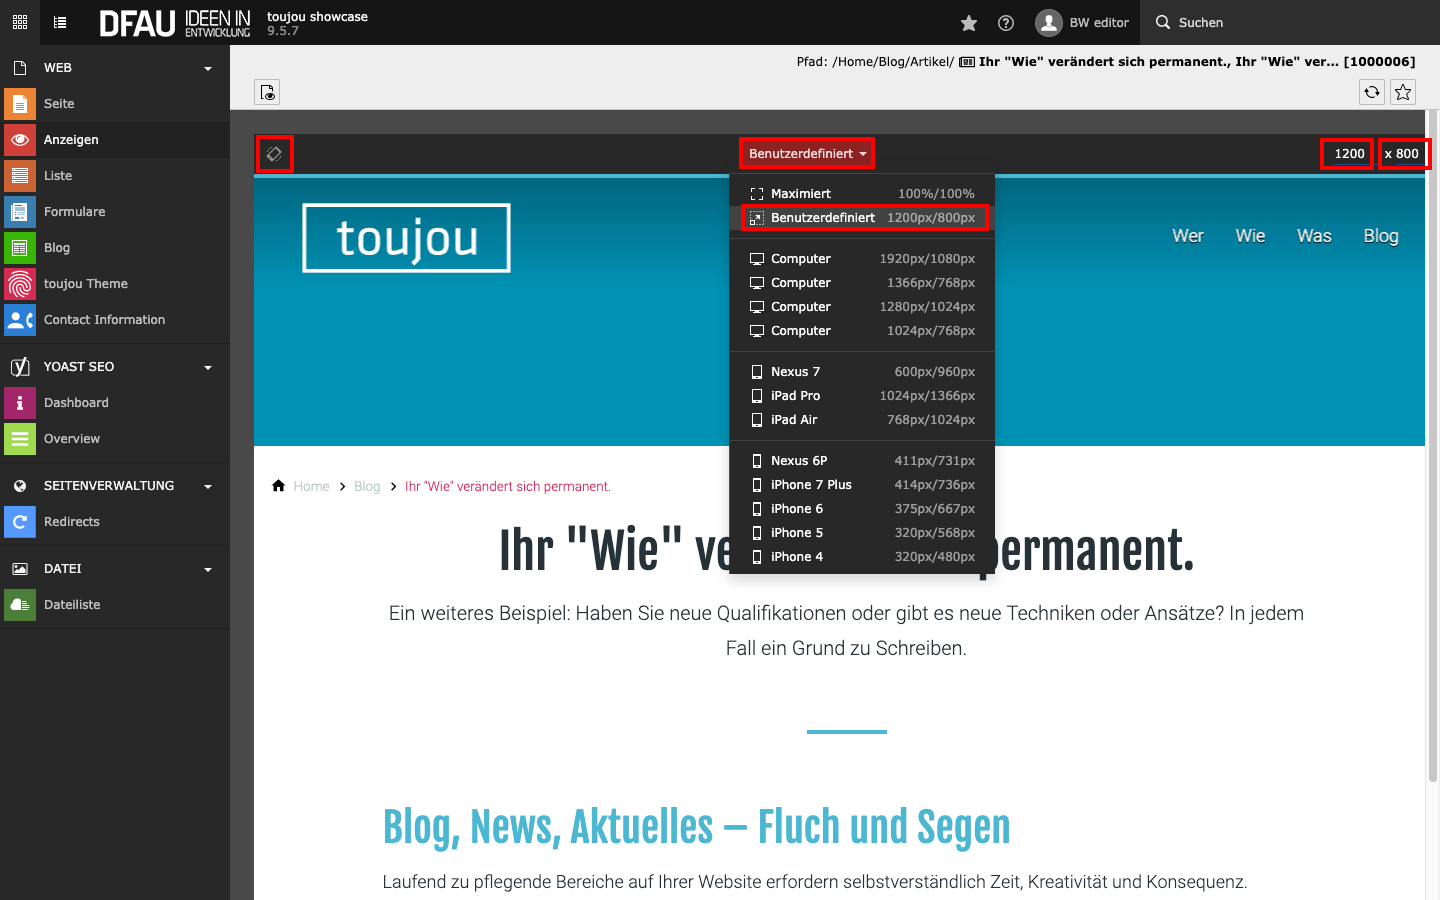Click the rotate viewport orientation icon
Screen dimensions: 1440x900
click(x=274, y=154)
